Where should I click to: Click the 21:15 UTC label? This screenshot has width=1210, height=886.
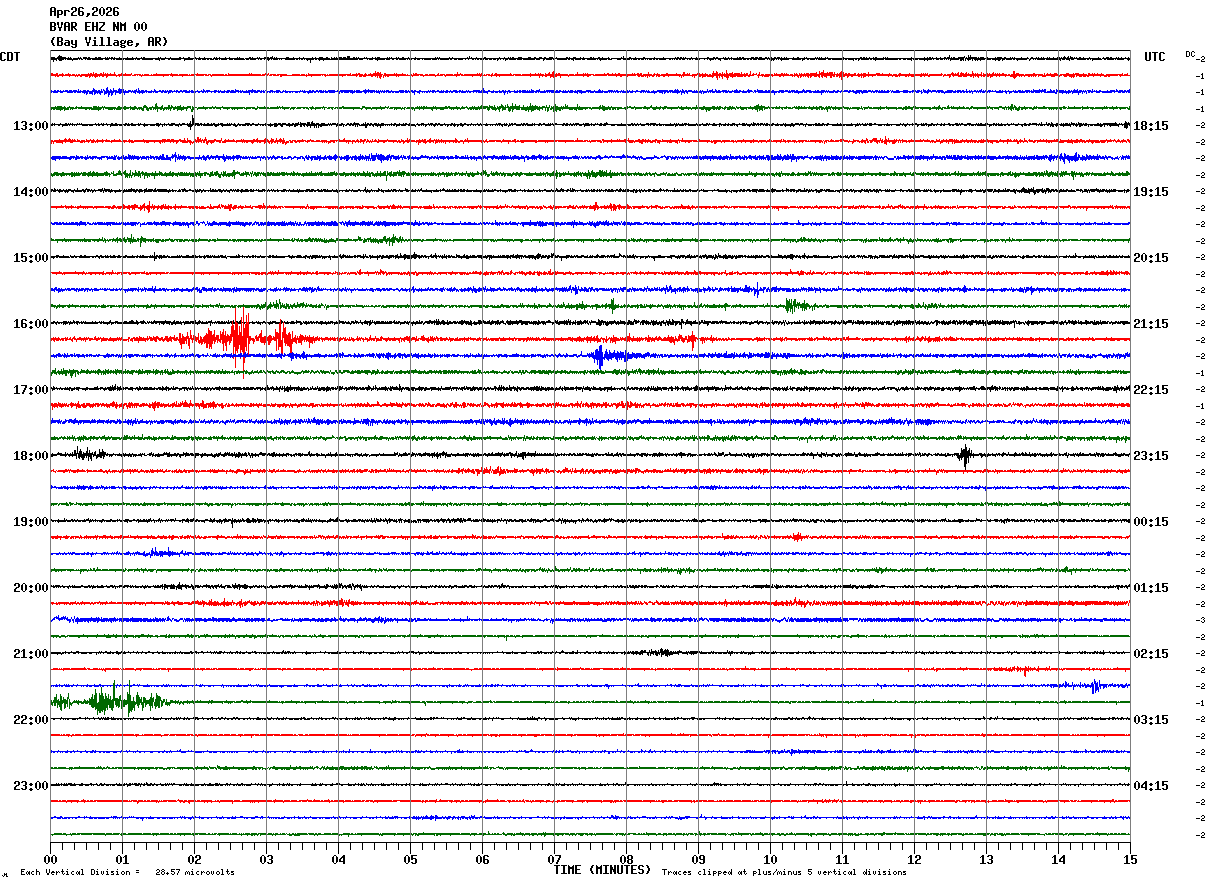point(1151,324)
